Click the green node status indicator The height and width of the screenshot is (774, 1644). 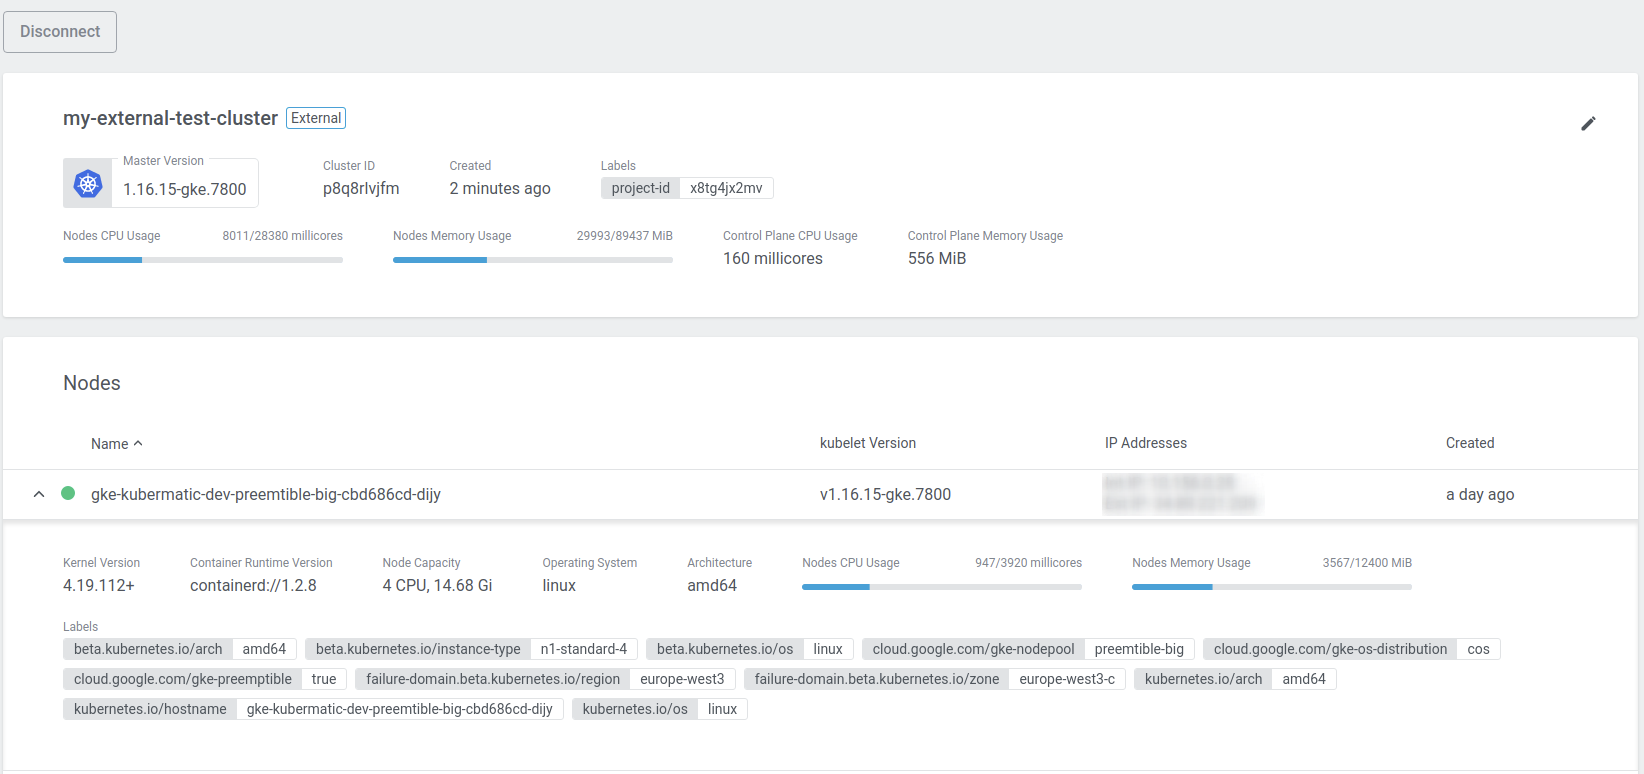68,493
